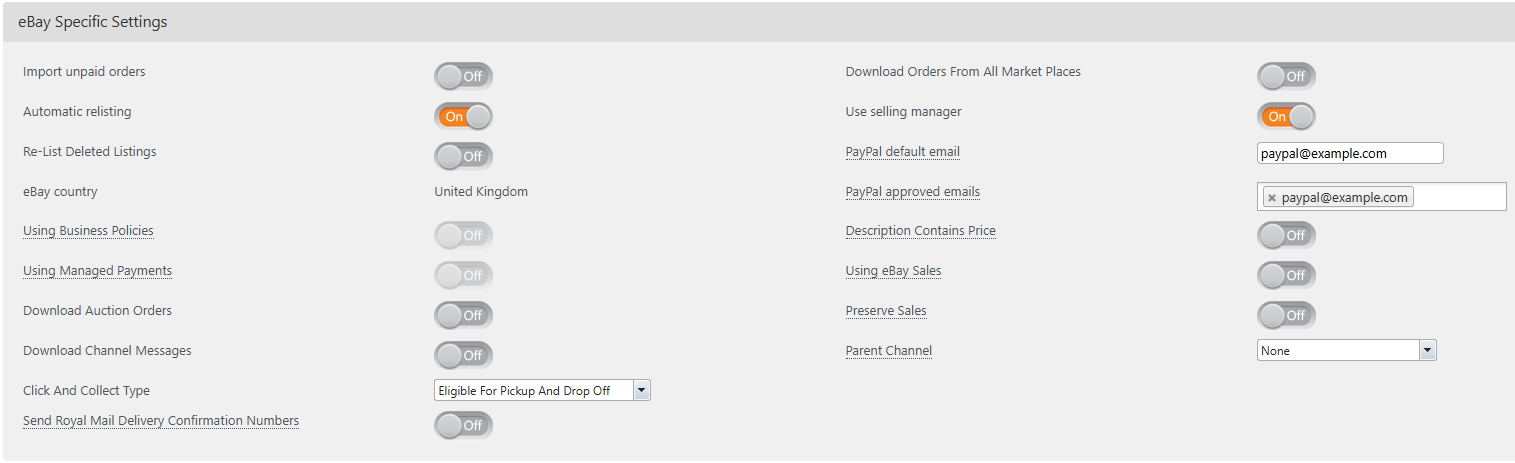This screenshot has height=463, width=1515.
Task: Toggle Using Managed Payments switch
Action: click(x=463, y=275)
